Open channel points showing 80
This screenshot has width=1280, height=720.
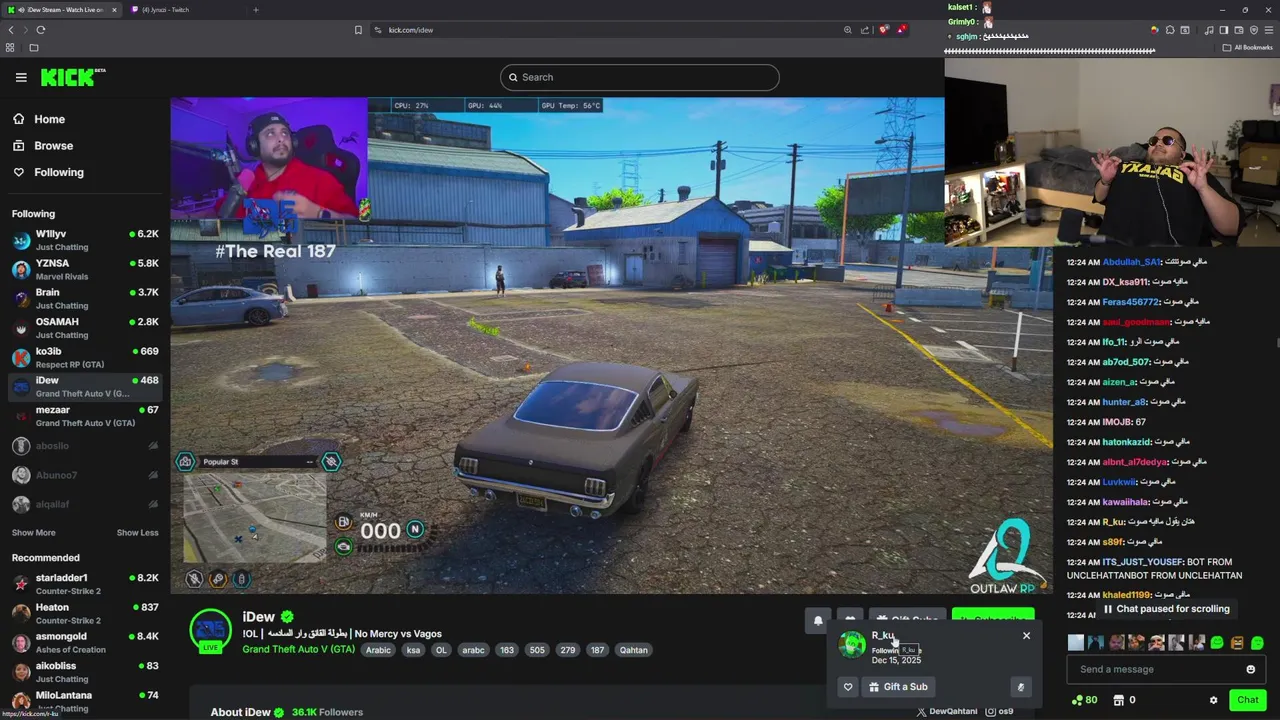pos(1084,700)
